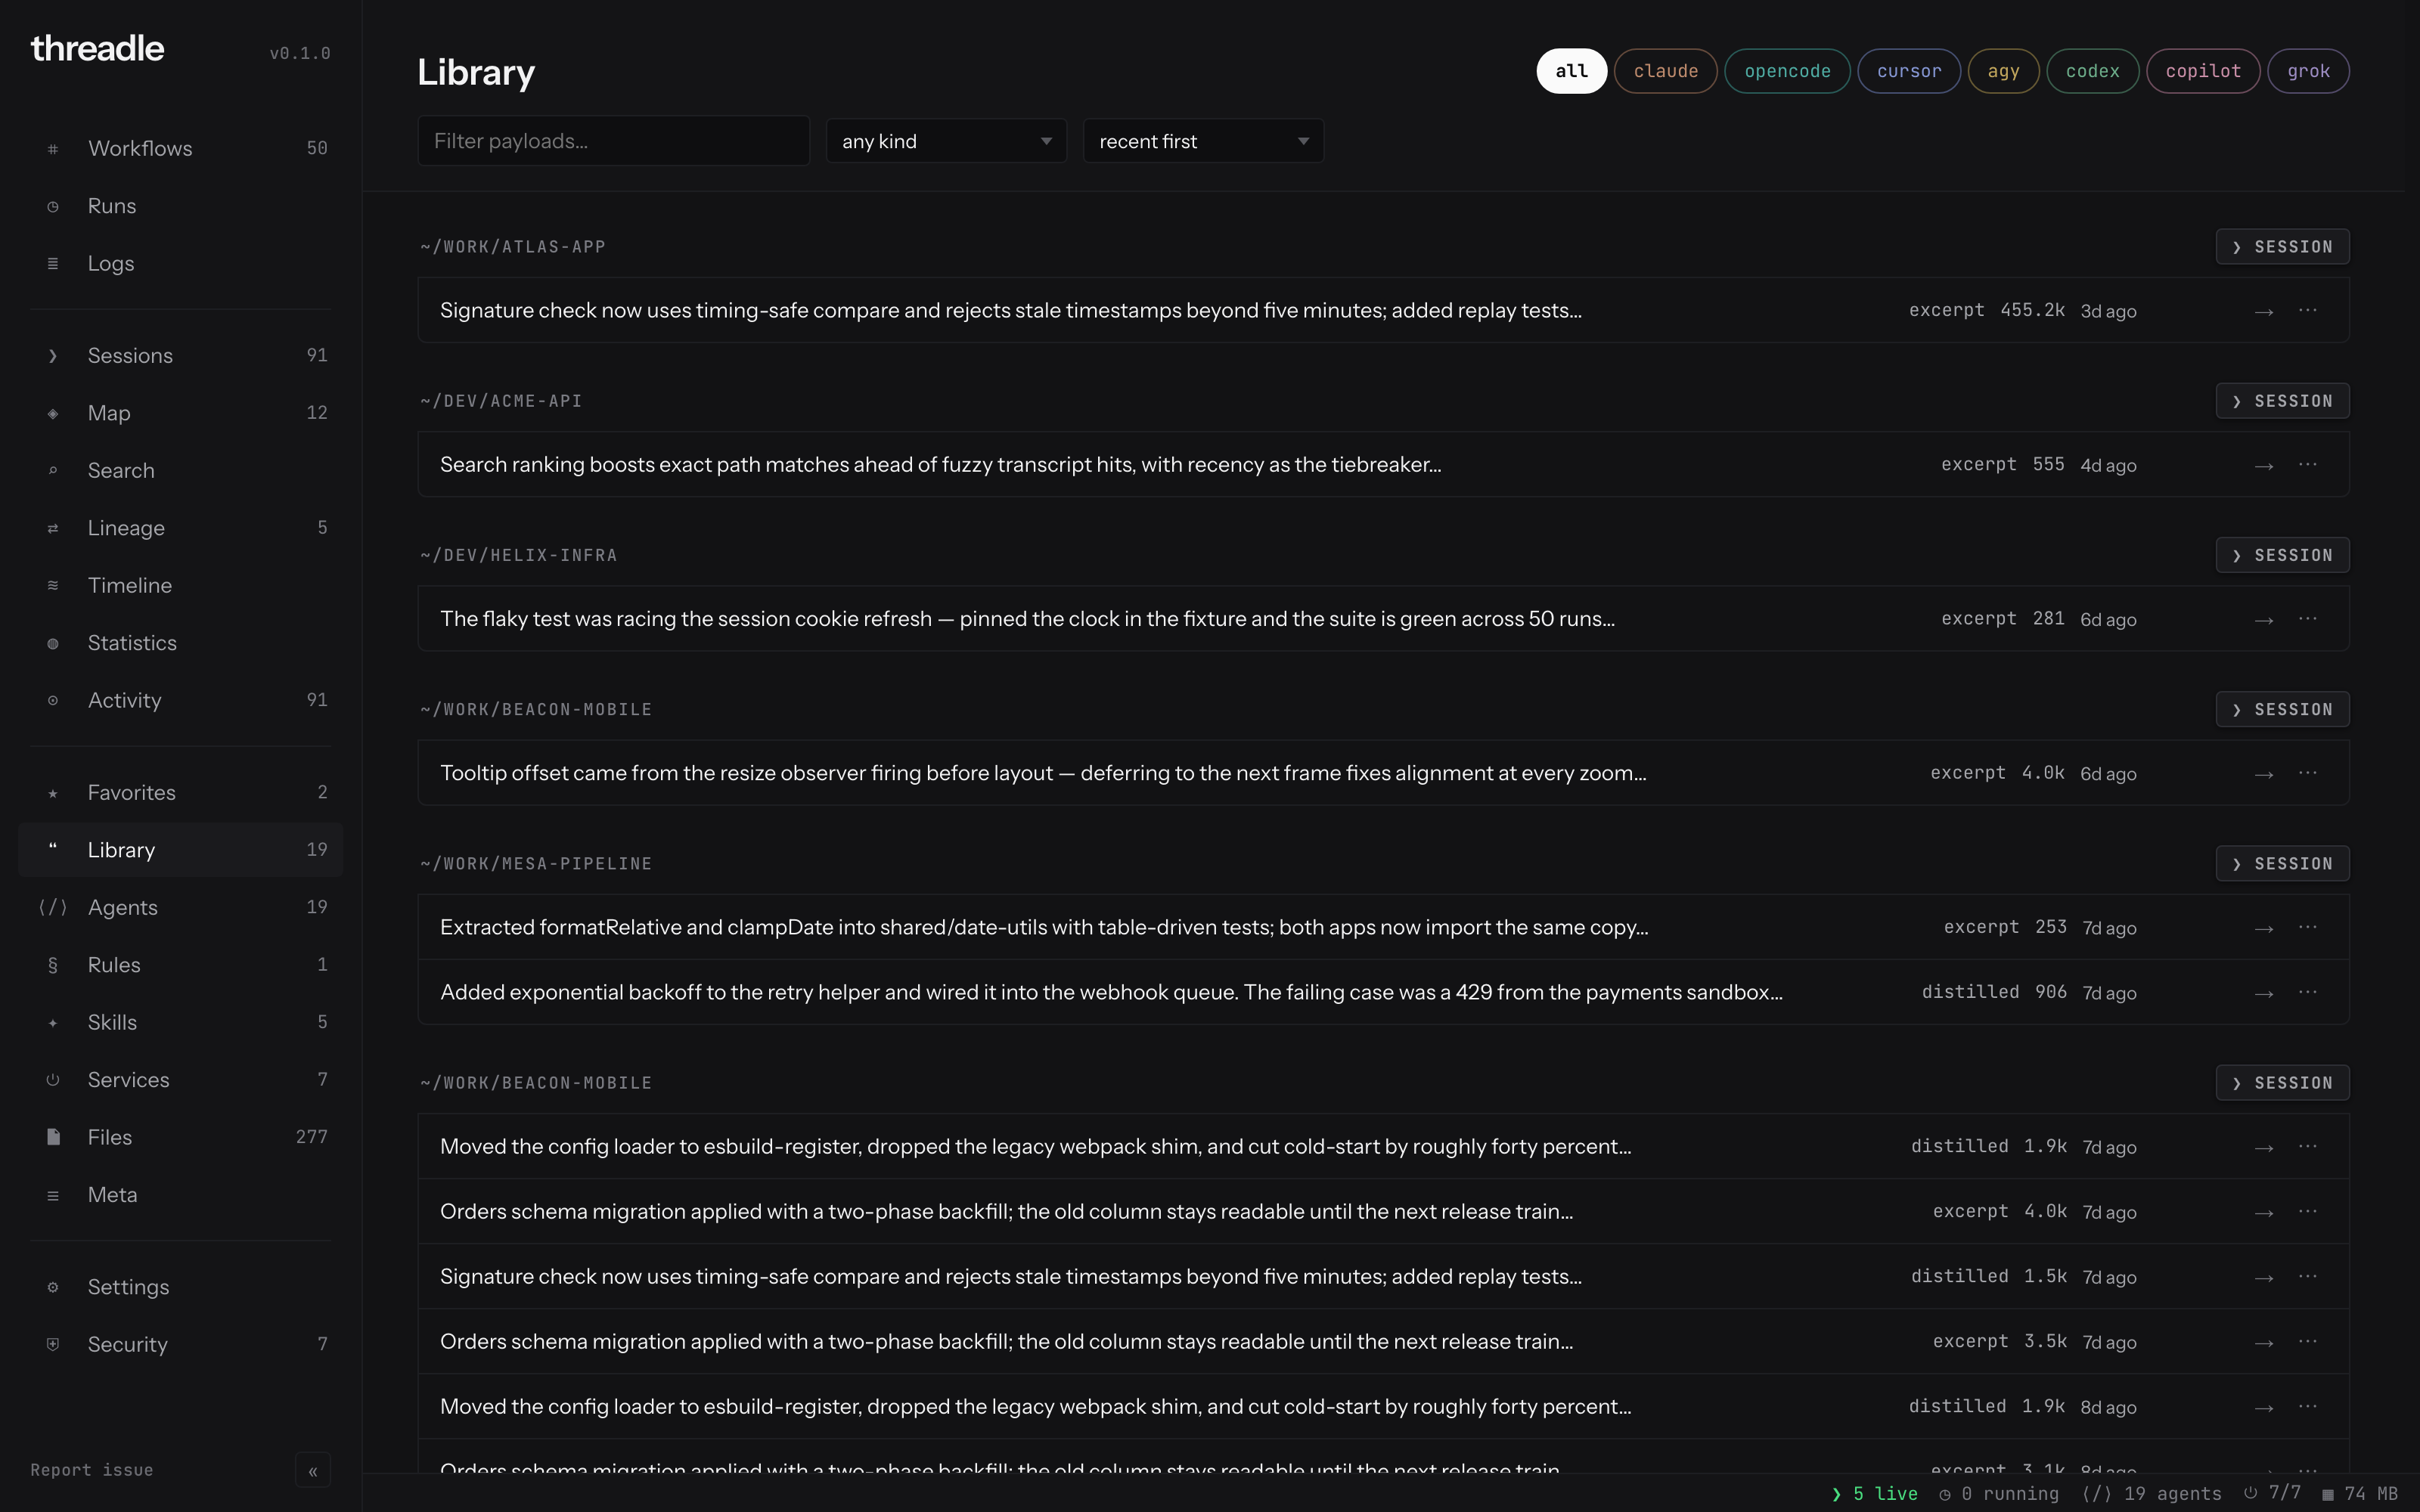Filter by grok agent pill
This screenshot has height=1512, width=2420.
pos(2308,71)
